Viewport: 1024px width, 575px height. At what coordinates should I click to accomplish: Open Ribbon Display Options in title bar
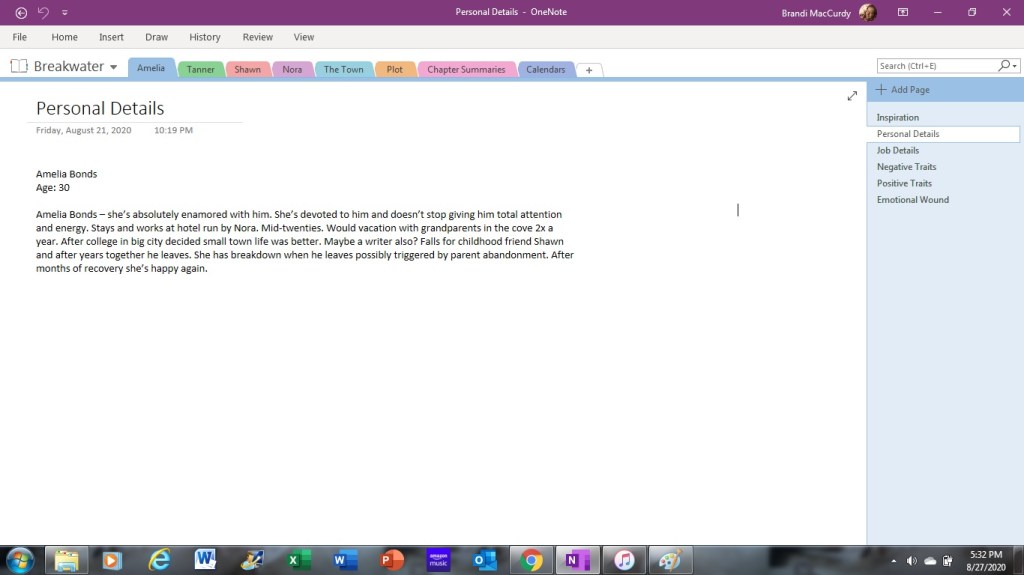(x=903, y=13)
